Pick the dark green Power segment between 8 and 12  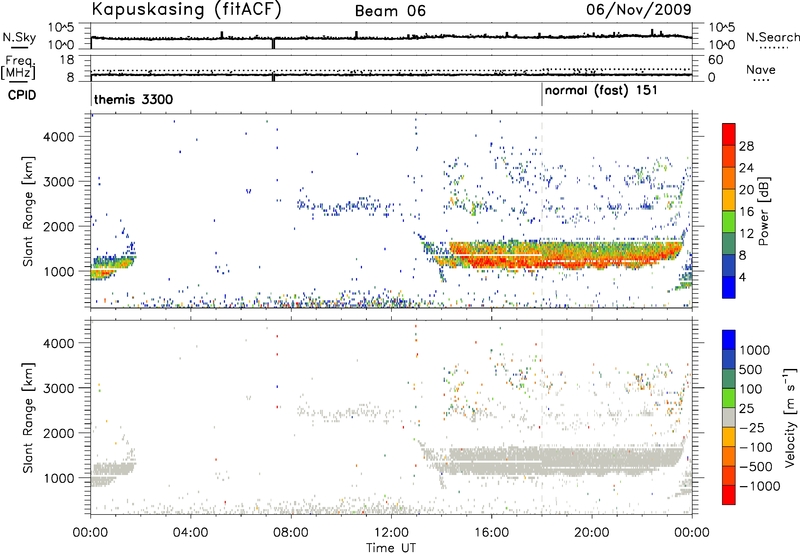pyautogui.click(x=729, y=244)
